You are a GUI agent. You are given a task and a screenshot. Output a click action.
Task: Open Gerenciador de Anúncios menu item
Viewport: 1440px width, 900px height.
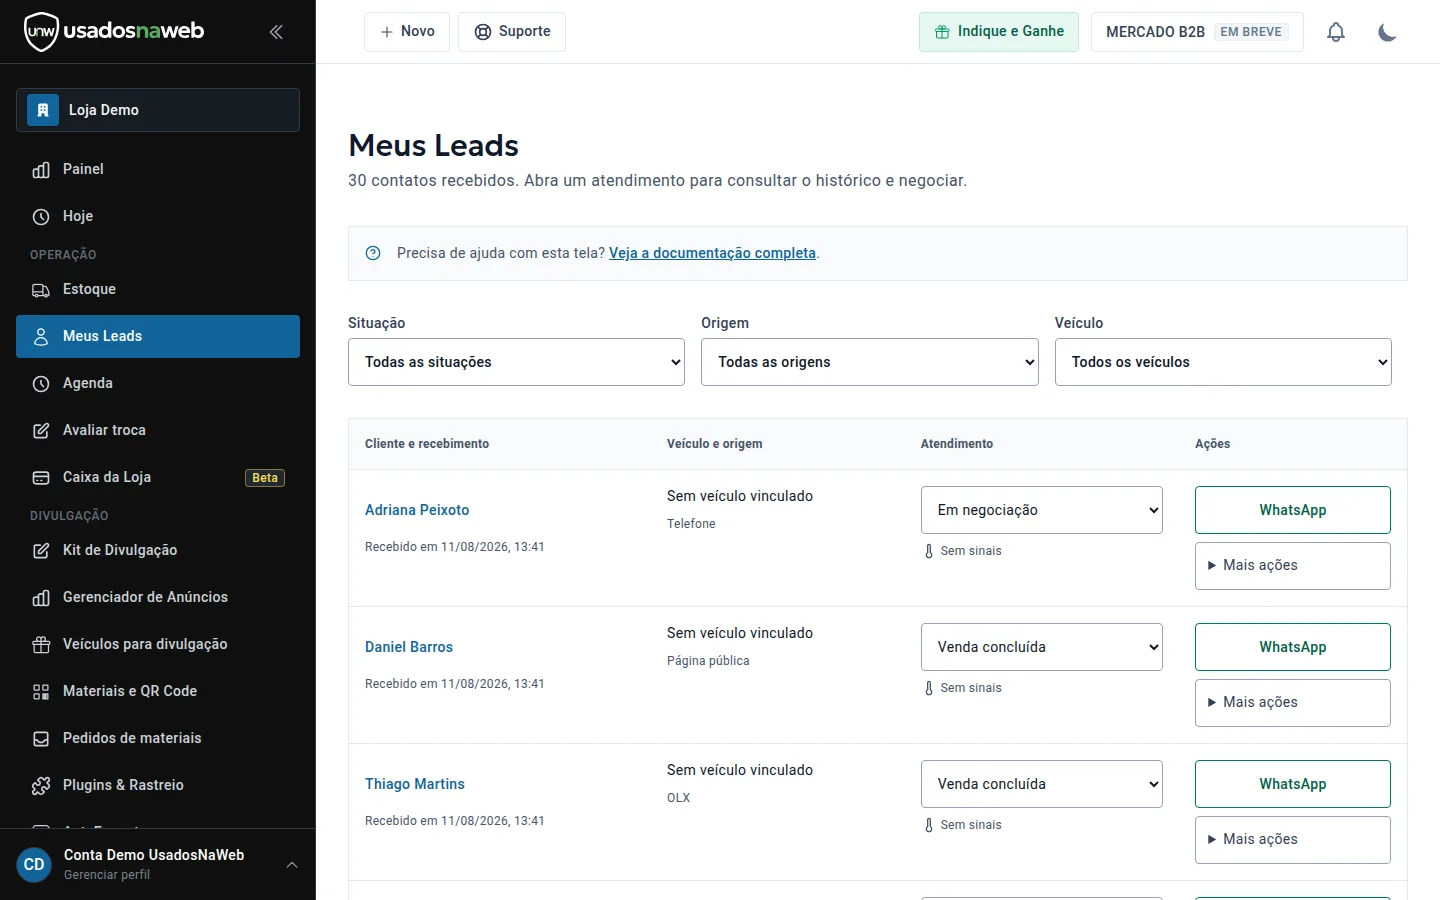(158, 597)
